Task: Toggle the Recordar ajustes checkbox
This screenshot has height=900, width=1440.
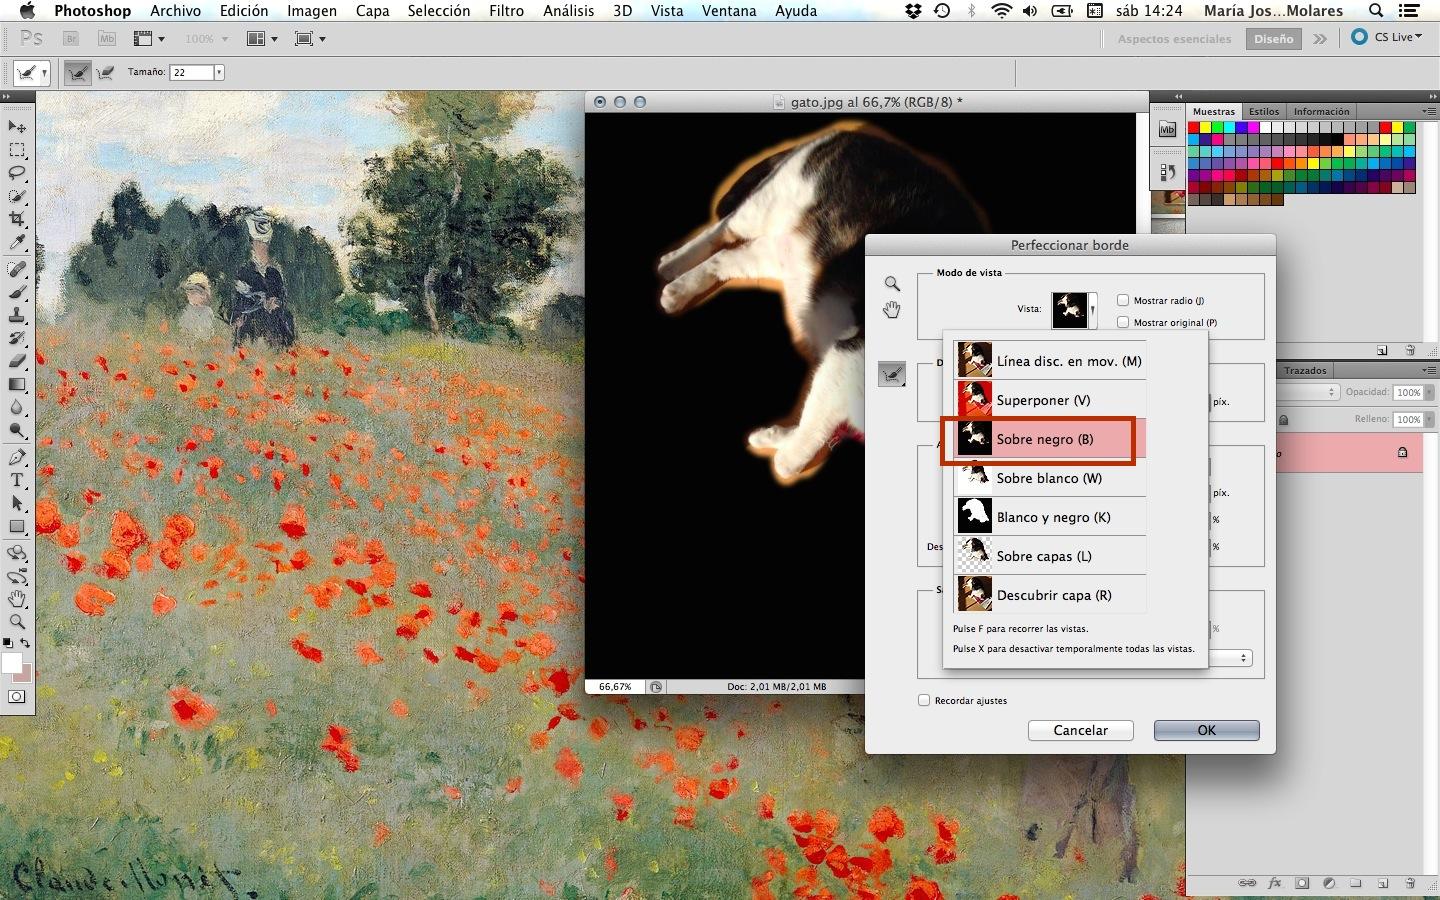Action: click(x=924, y=700)
